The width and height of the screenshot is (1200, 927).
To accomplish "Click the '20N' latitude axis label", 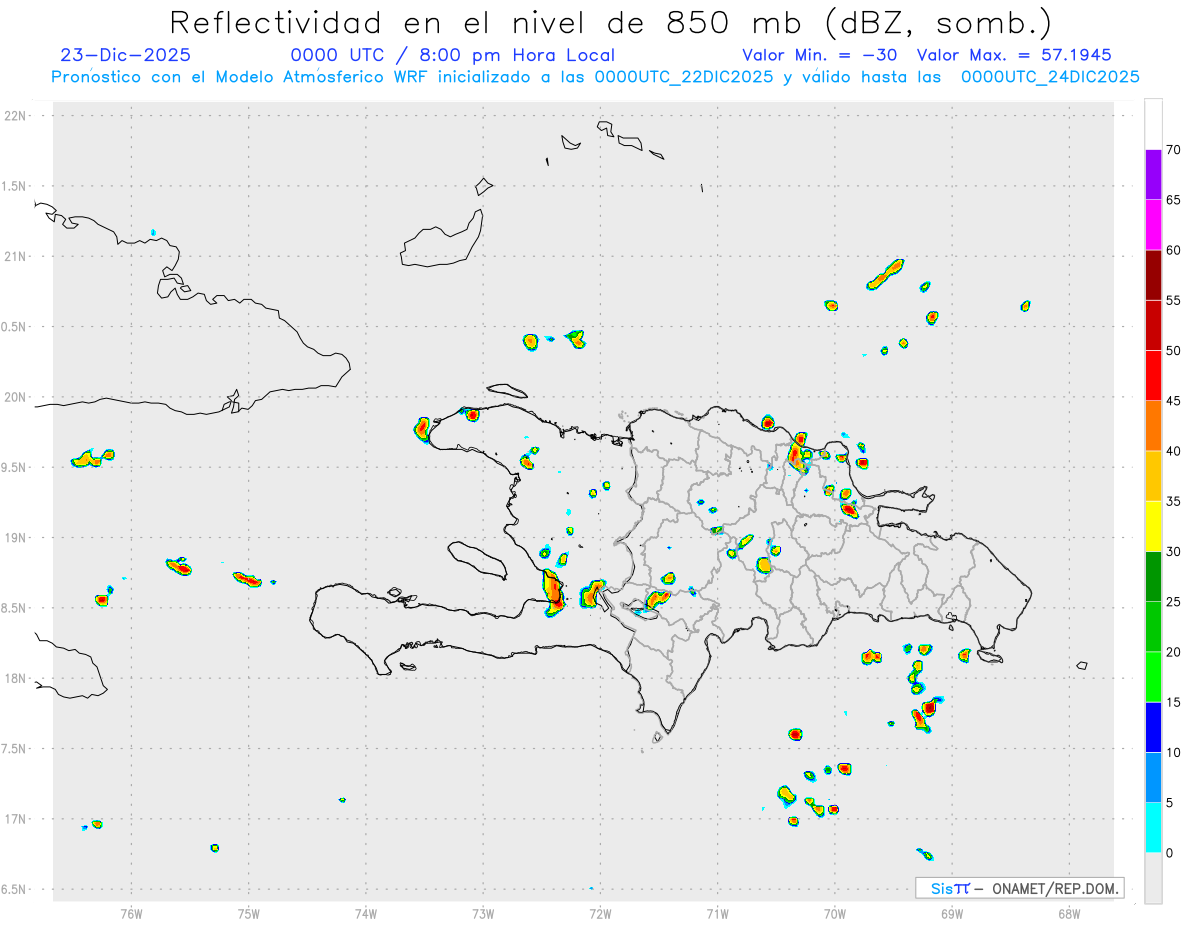I will coord(17,397).
